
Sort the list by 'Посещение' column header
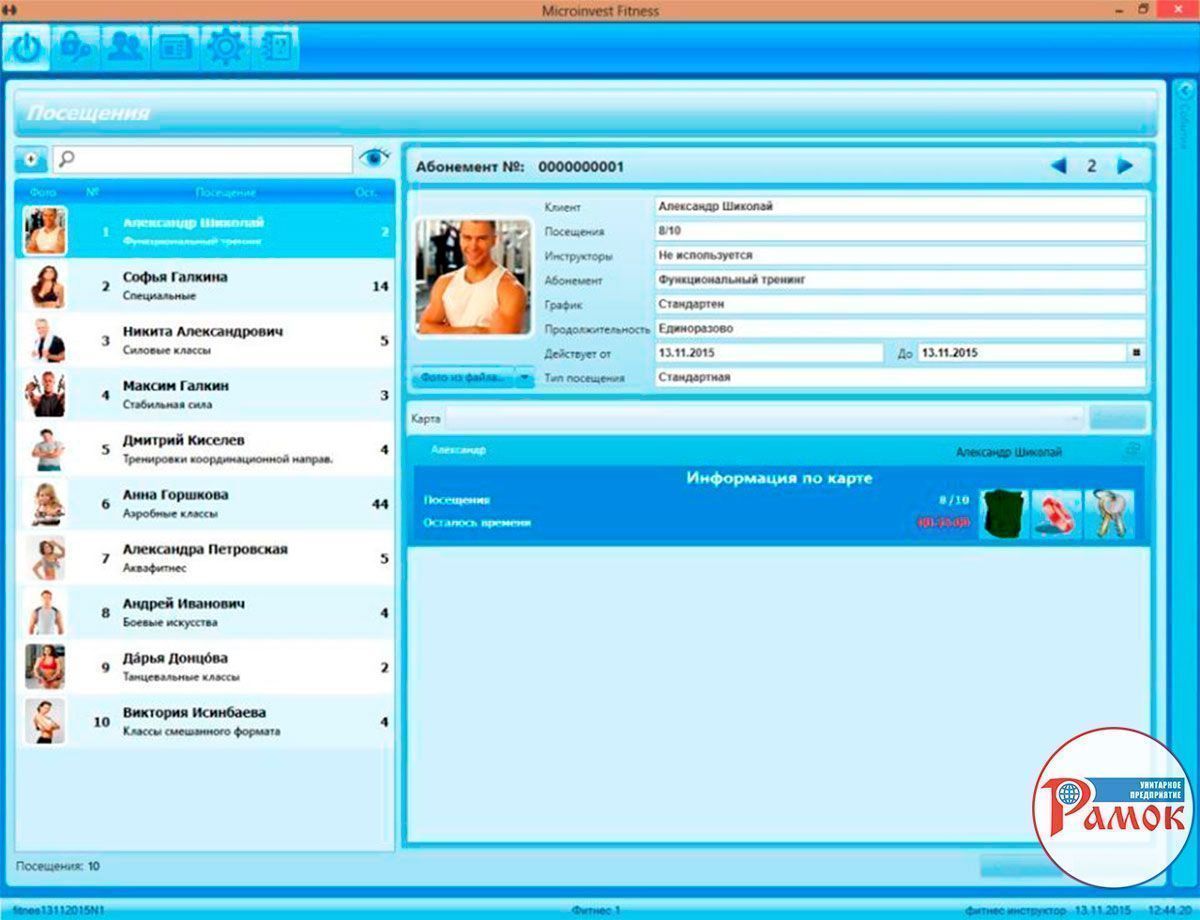point(226,192)
